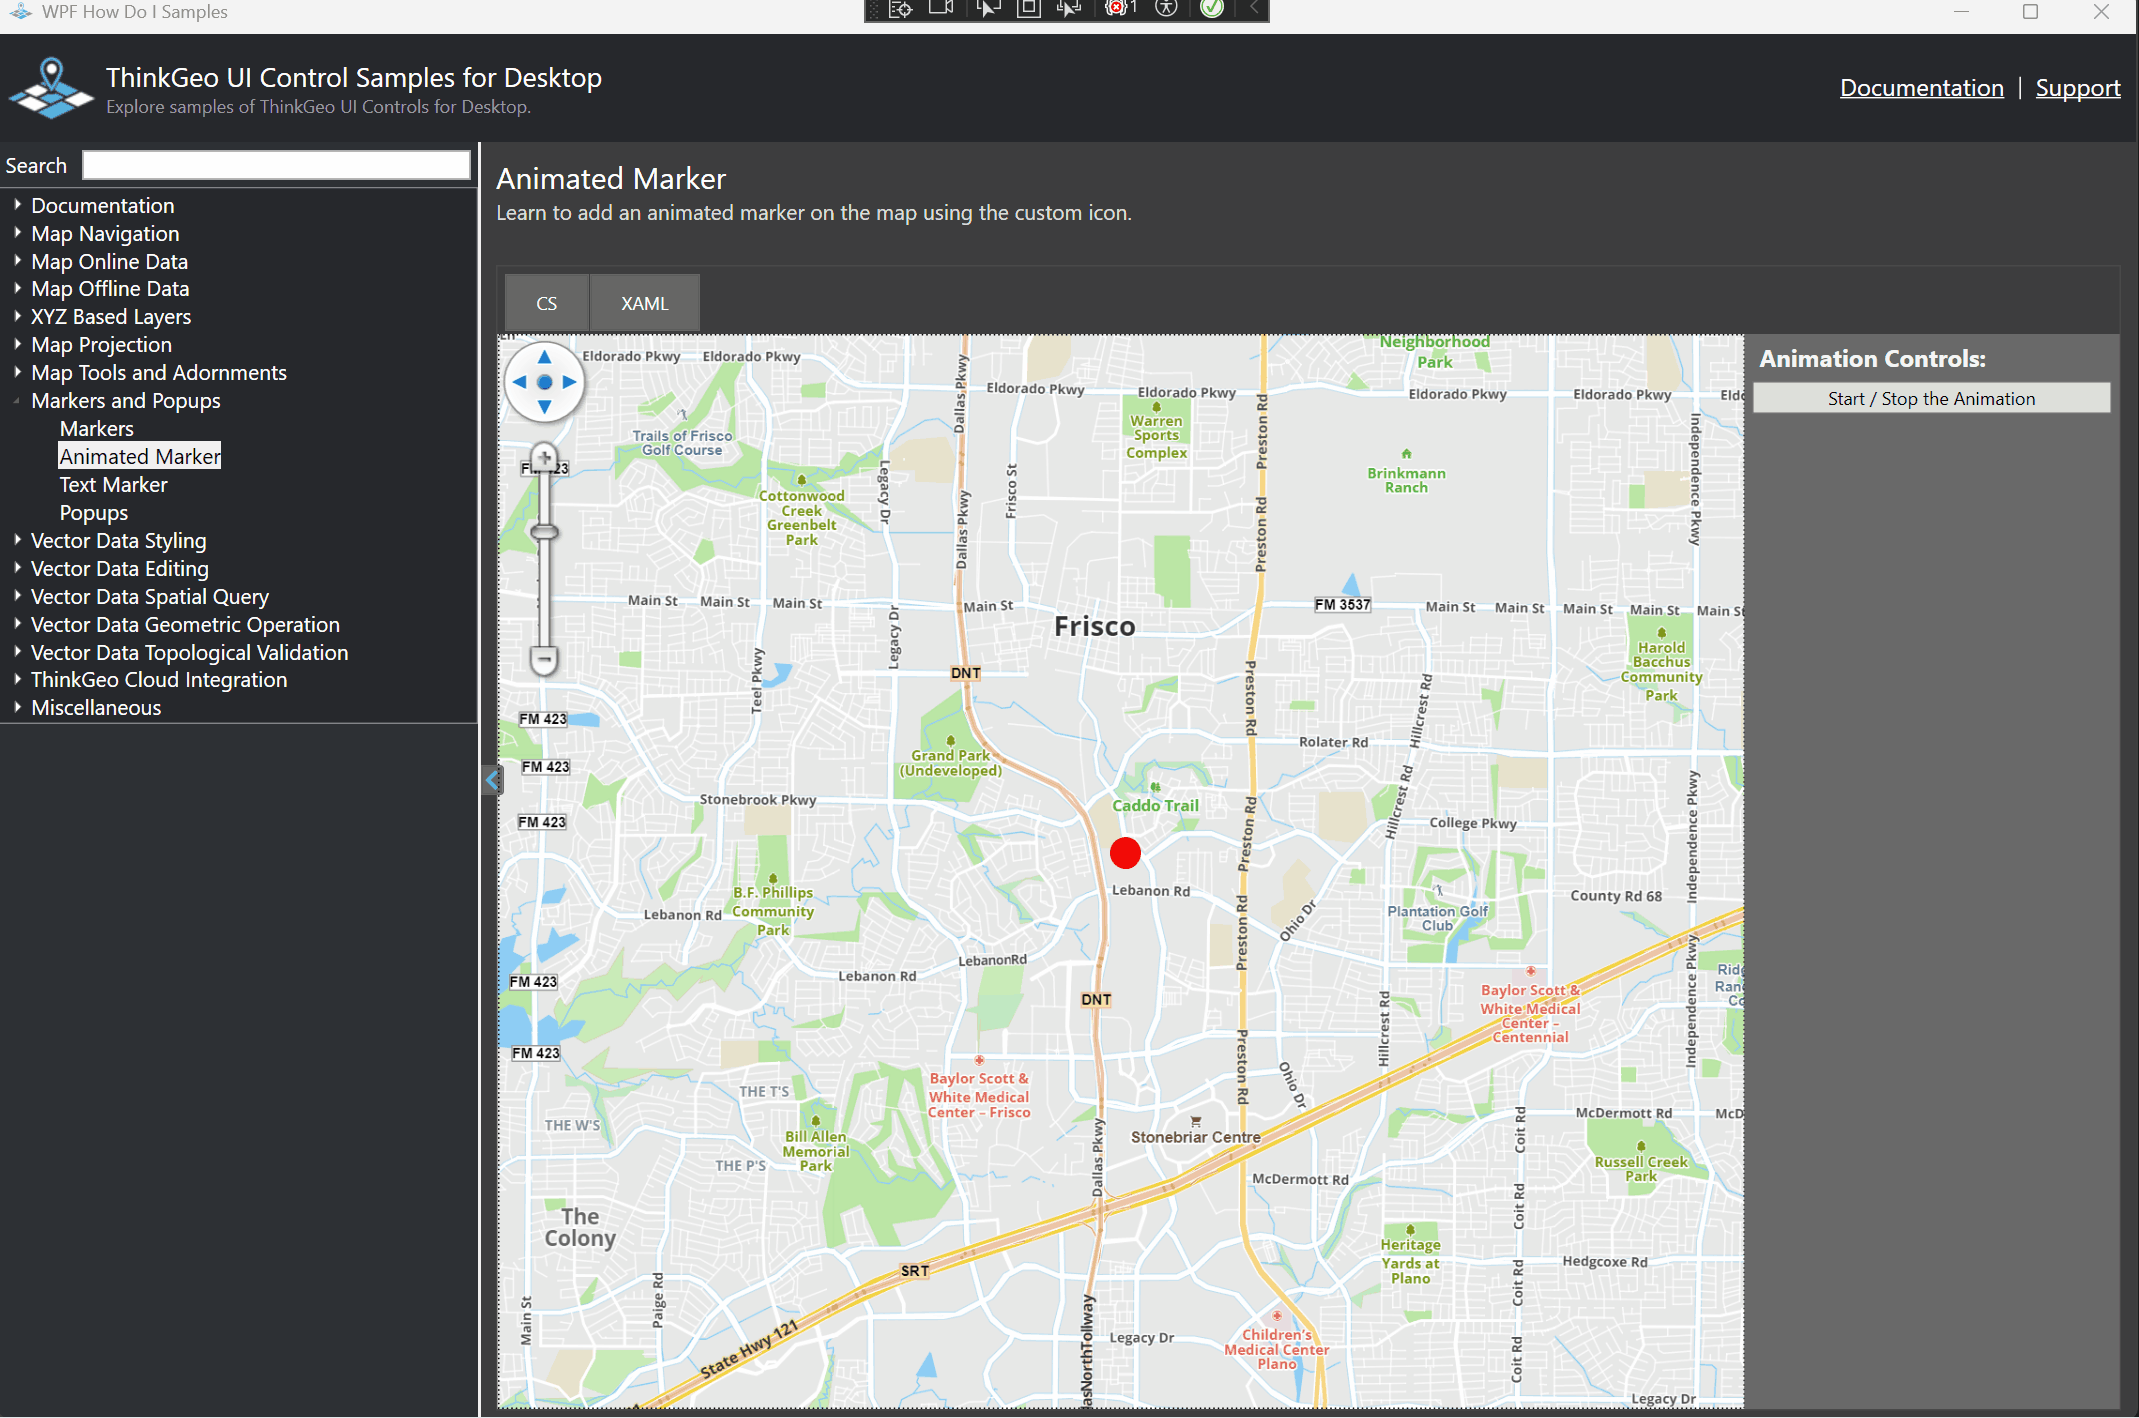
Task: Pan the map down with the arrow
Action: click(x=544, y=407)
